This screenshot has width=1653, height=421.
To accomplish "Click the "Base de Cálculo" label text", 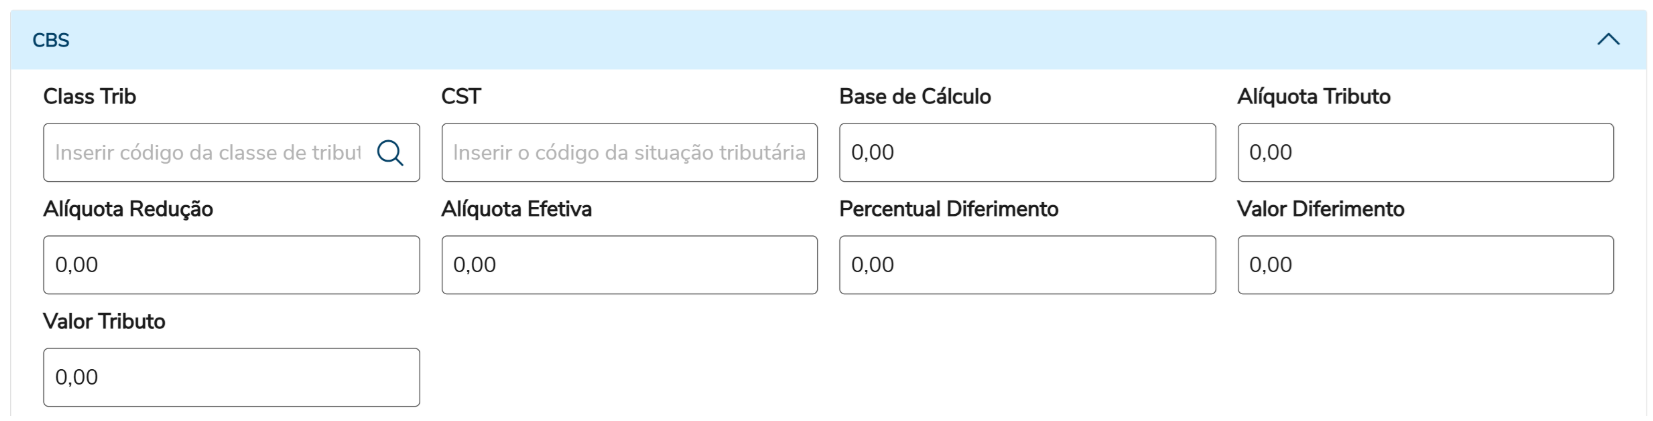I will [915, 97].
